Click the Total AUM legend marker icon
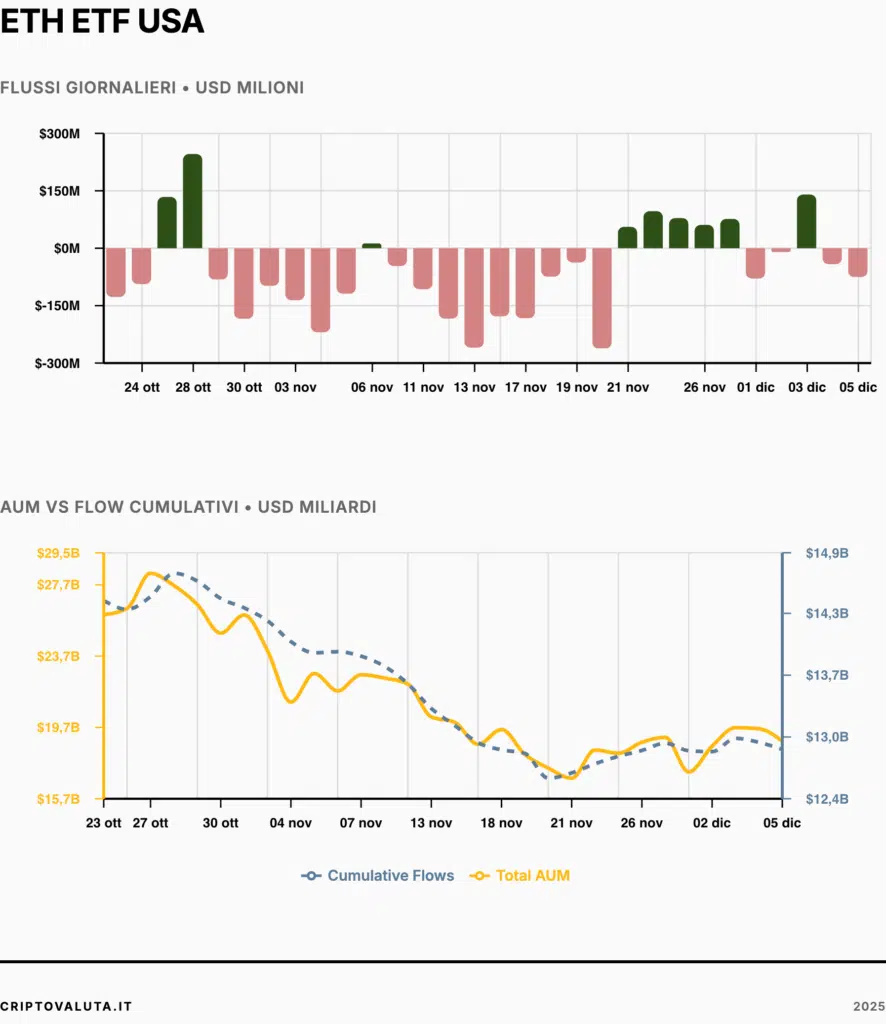The width and height of the screenshot is (886, 1024). coord(481,876)
